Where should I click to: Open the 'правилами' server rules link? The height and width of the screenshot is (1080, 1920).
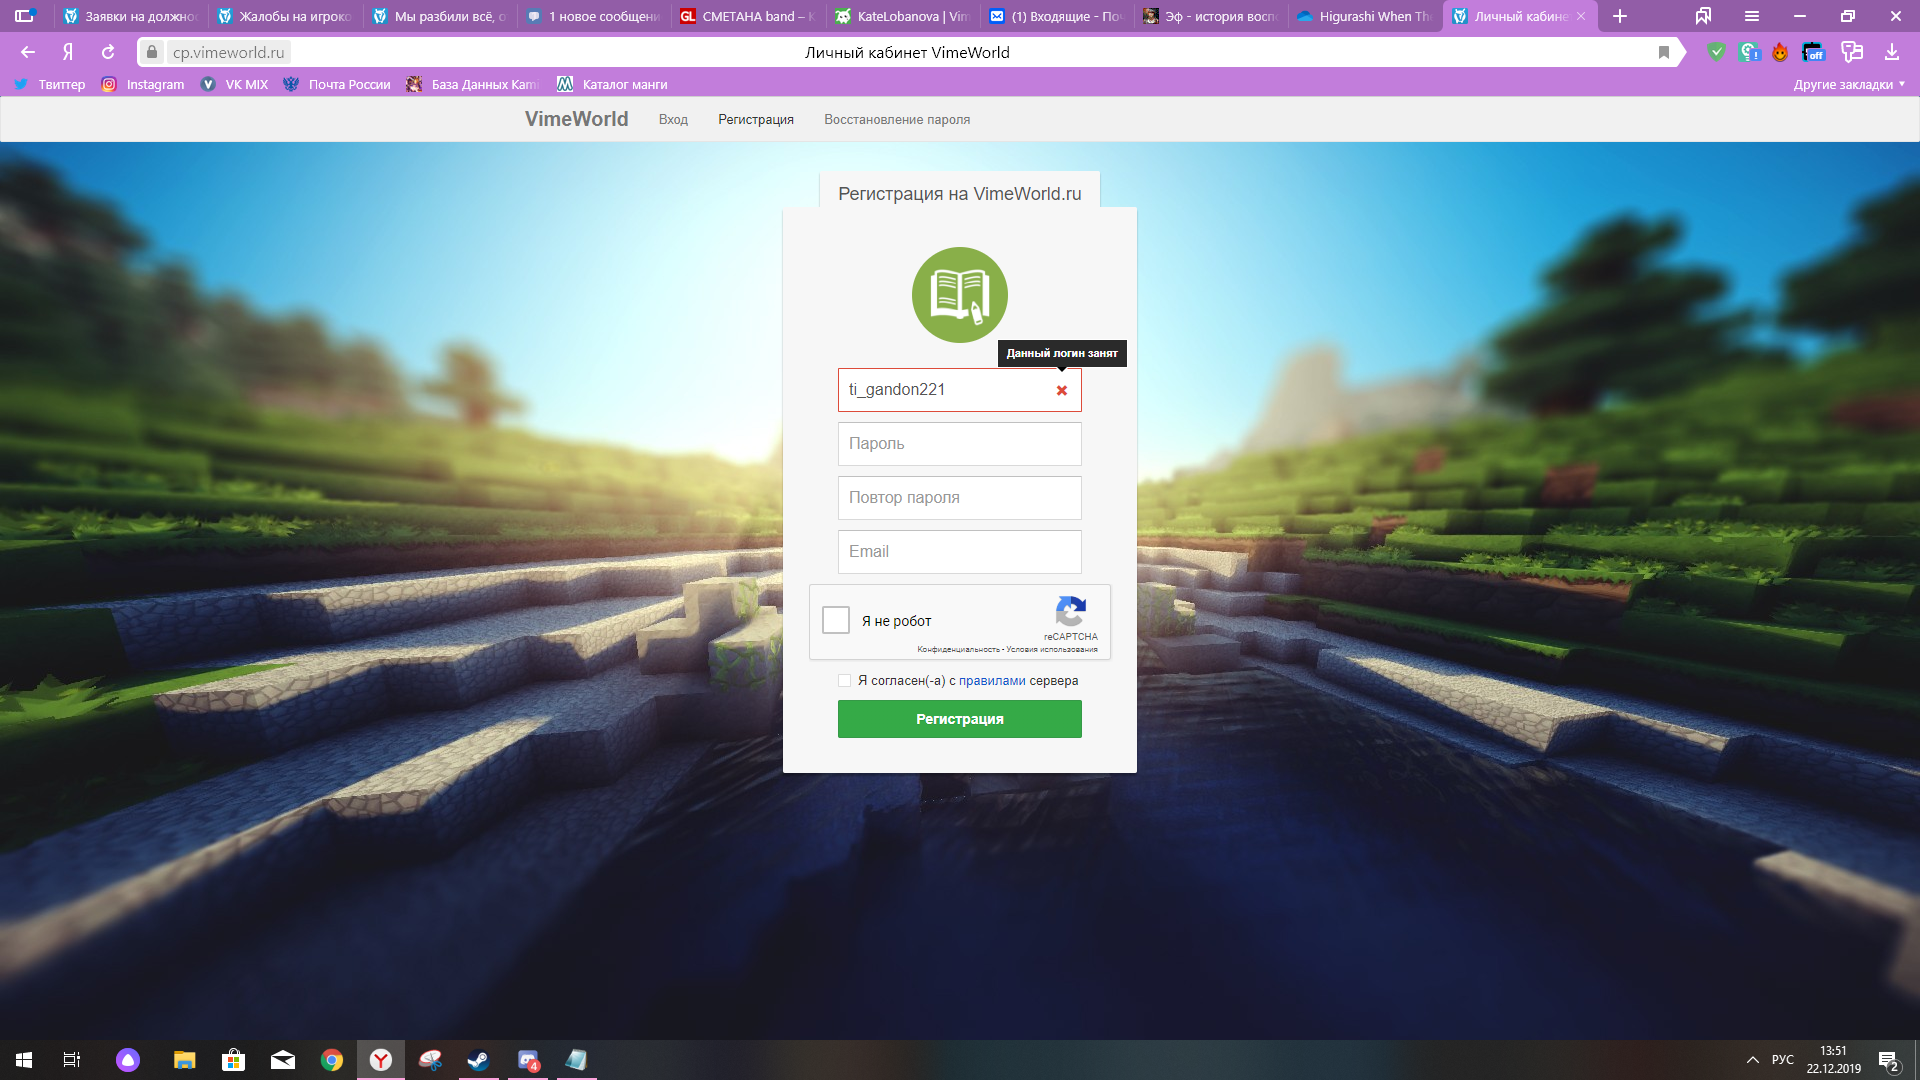[x=992, y=681]
